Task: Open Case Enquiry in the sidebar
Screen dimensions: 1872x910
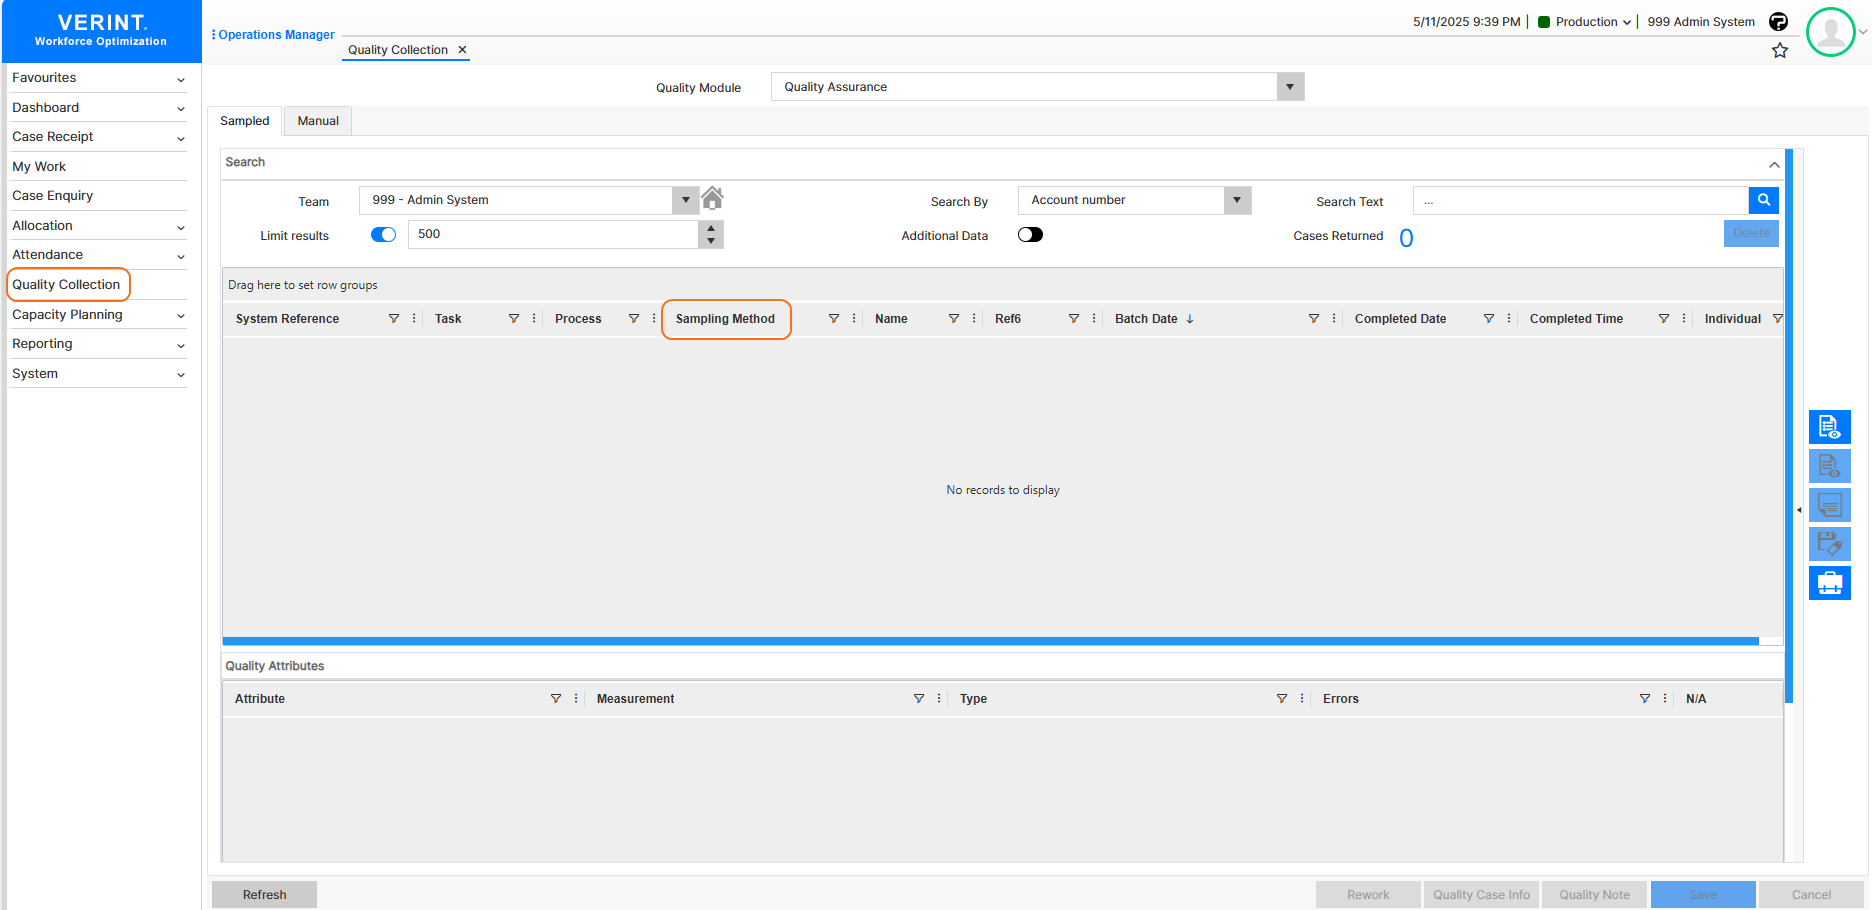Action: click(53, 196)
